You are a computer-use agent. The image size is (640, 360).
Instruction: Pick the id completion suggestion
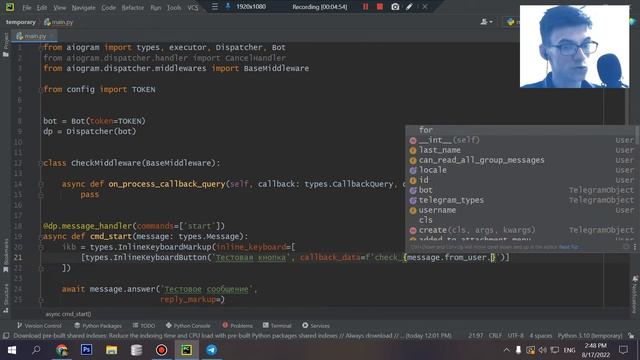coord(521,180)
